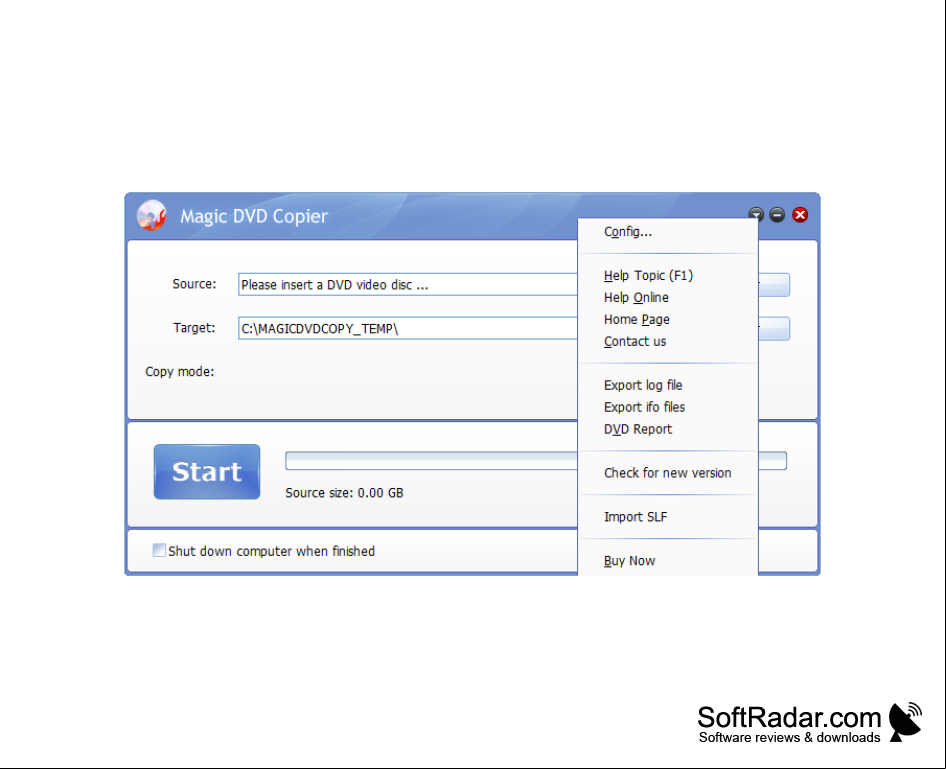Click the Source size: 0.00 GB text
Image resolution: width=946 pixels, height=769 pixels.
(344, 493)
